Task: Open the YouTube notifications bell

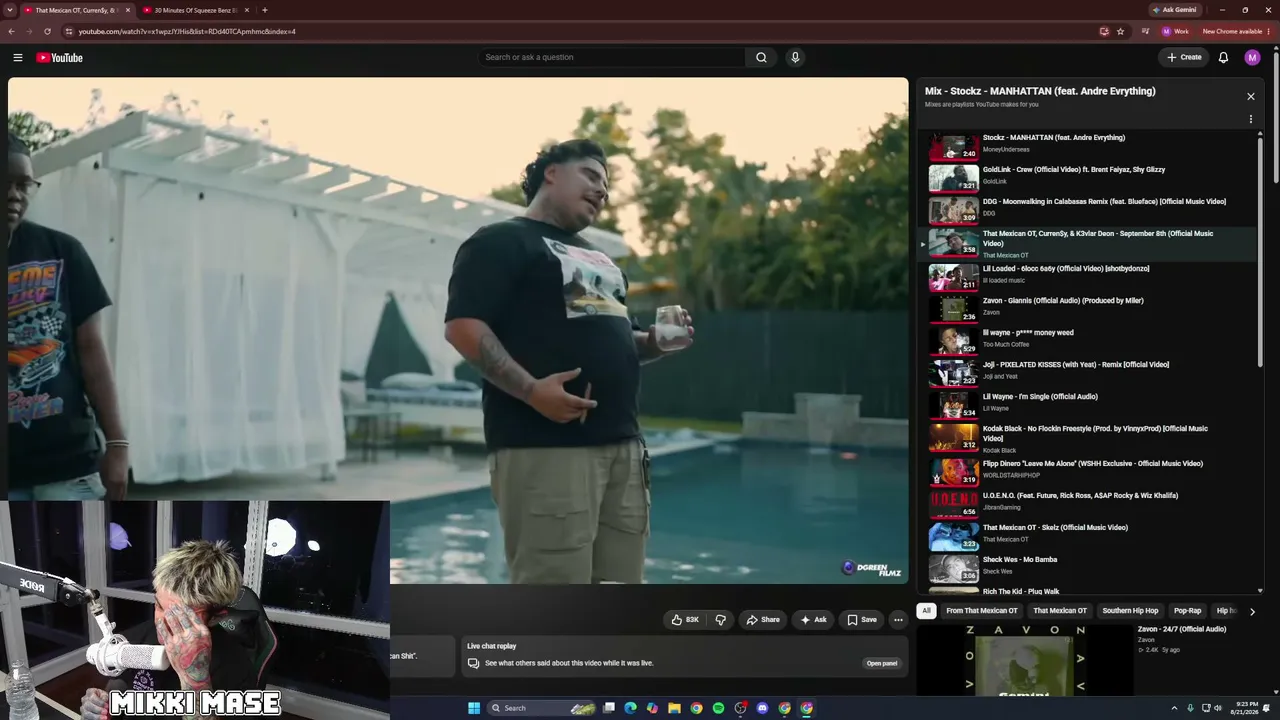Action: 1223,57
